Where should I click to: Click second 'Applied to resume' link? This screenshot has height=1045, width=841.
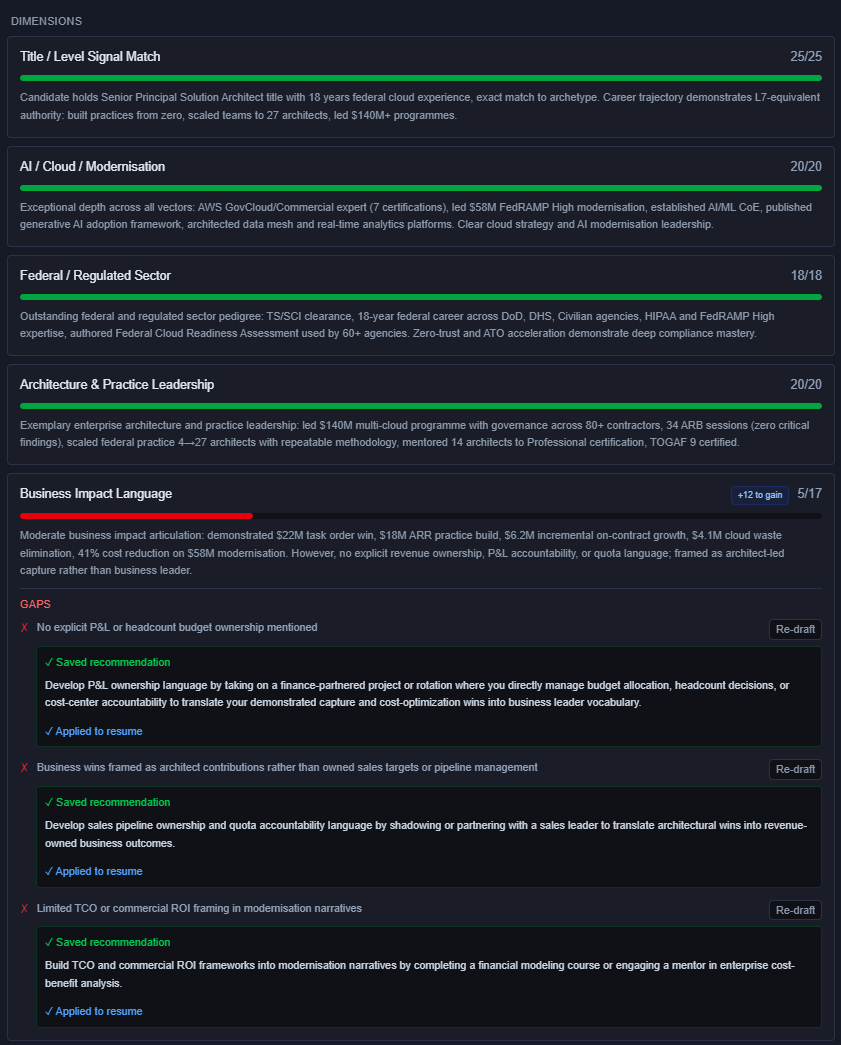point(93,871)
